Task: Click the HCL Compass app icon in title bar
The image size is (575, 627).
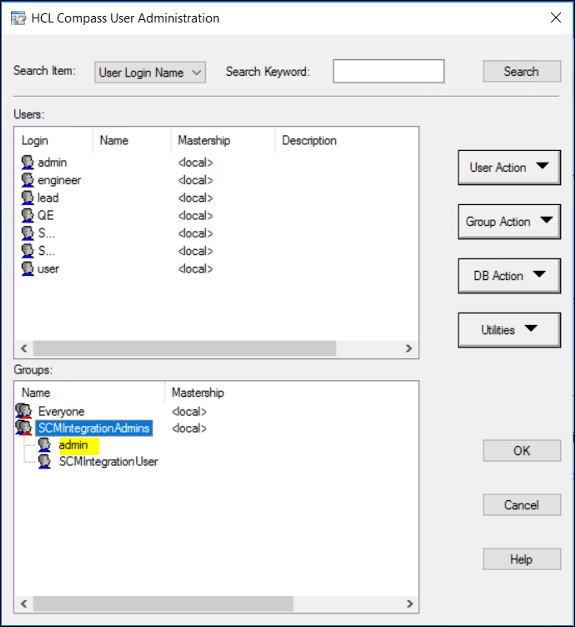Action: click(18, 18)
